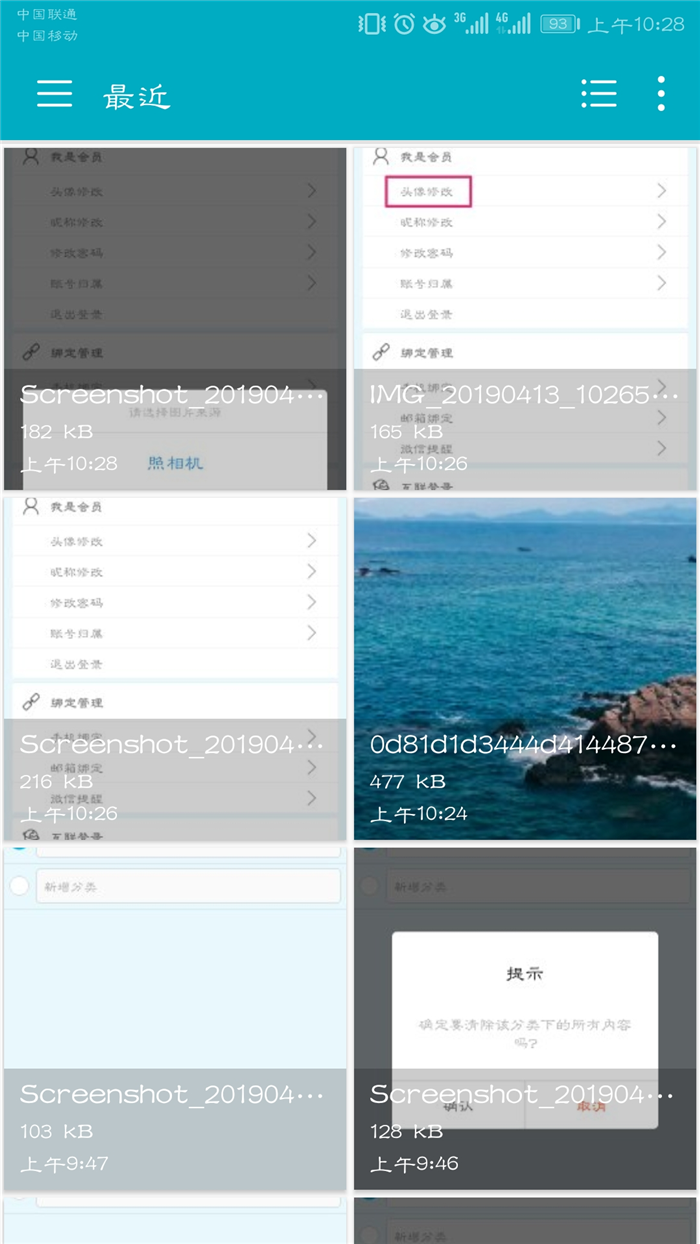Screen dimensions: 700x1244
Task: Select the 216 kB screenshot thumbnail
Action: pyautogui.click(x=175, y=669)
